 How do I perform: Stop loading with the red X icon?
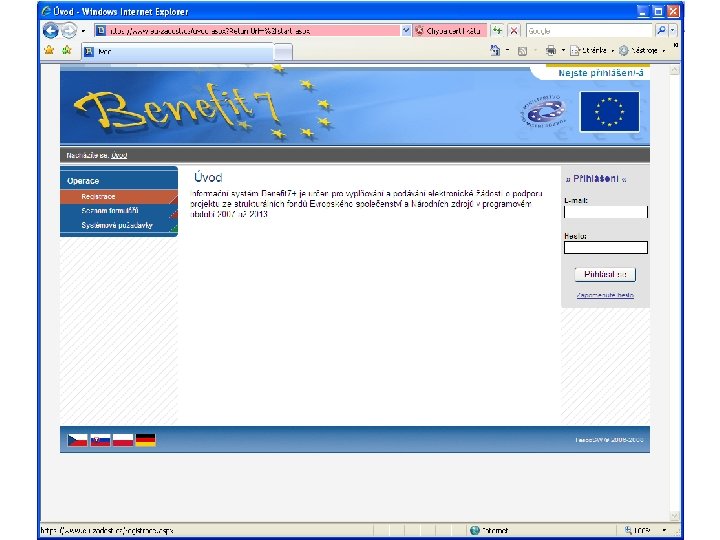pos(514,31)
